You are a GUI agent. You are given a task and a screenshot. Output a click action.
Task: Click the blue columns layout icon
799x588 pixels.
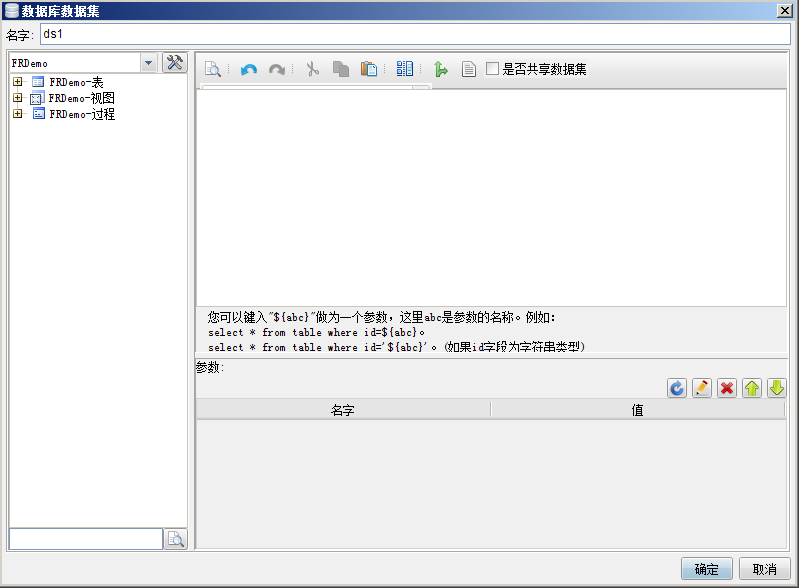point(405,69)
